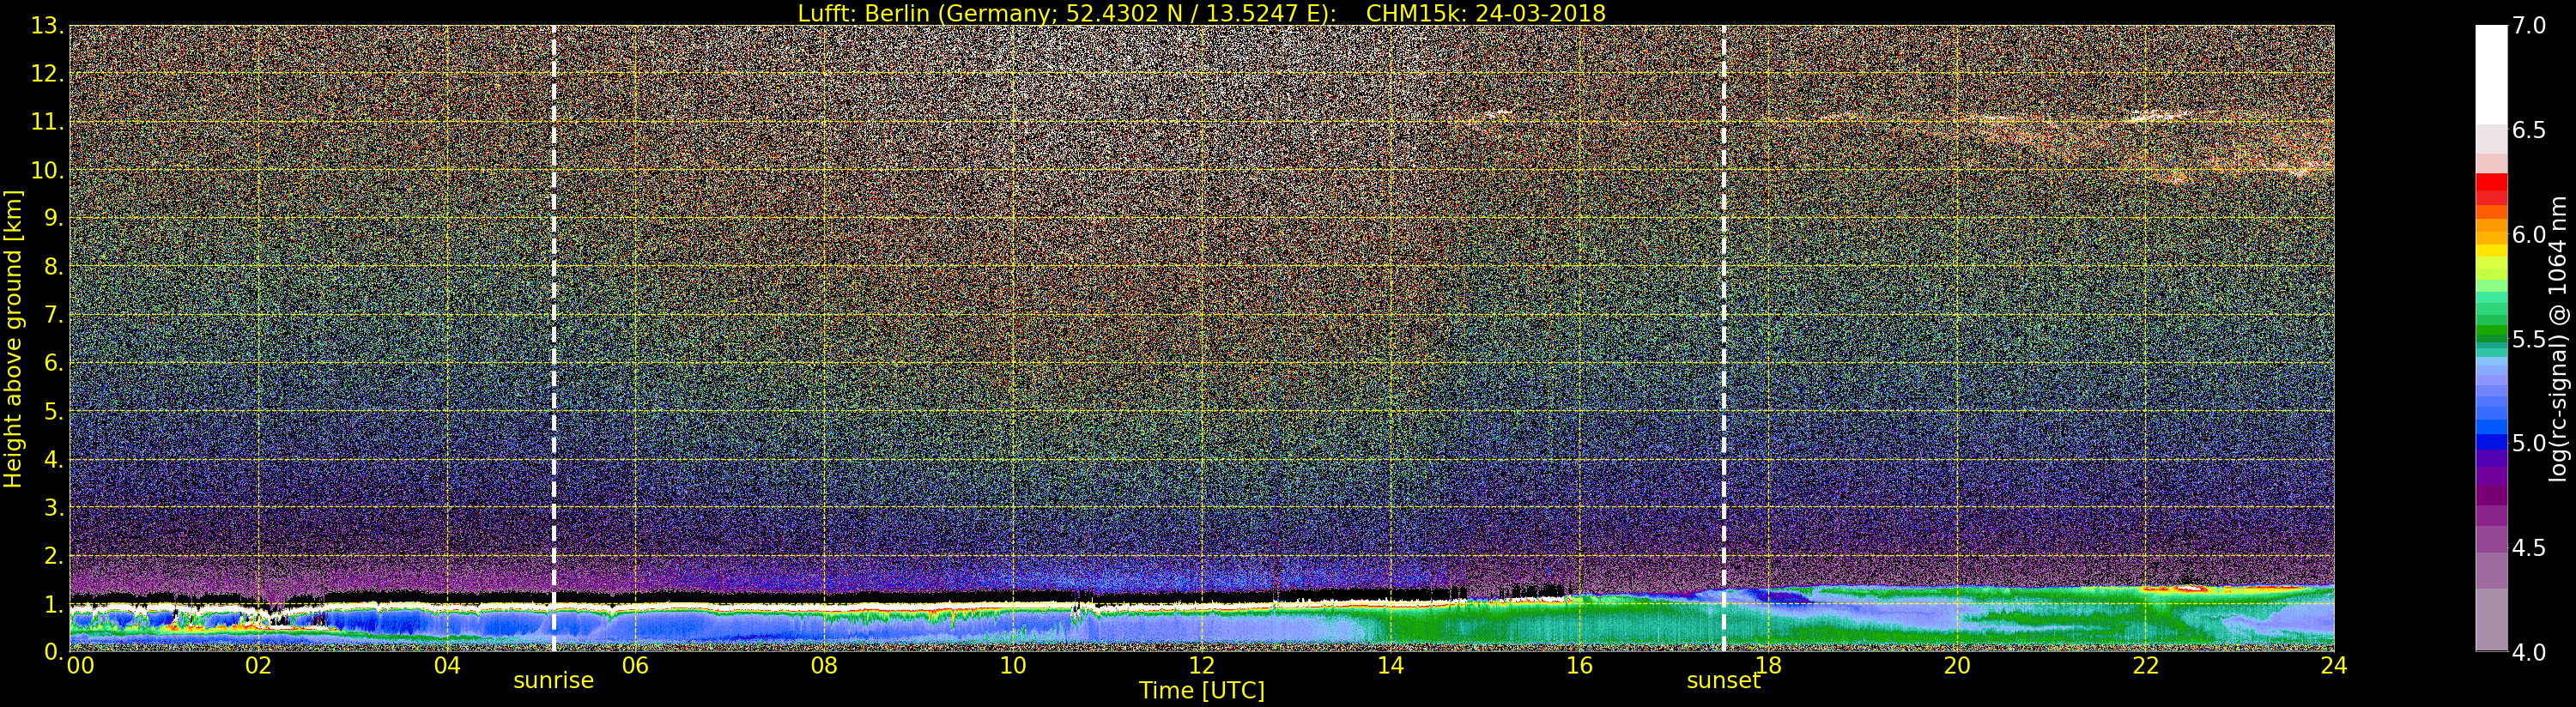Click time axis tick '12'
2576x707 pixels.
click(x=1201, y=666)
